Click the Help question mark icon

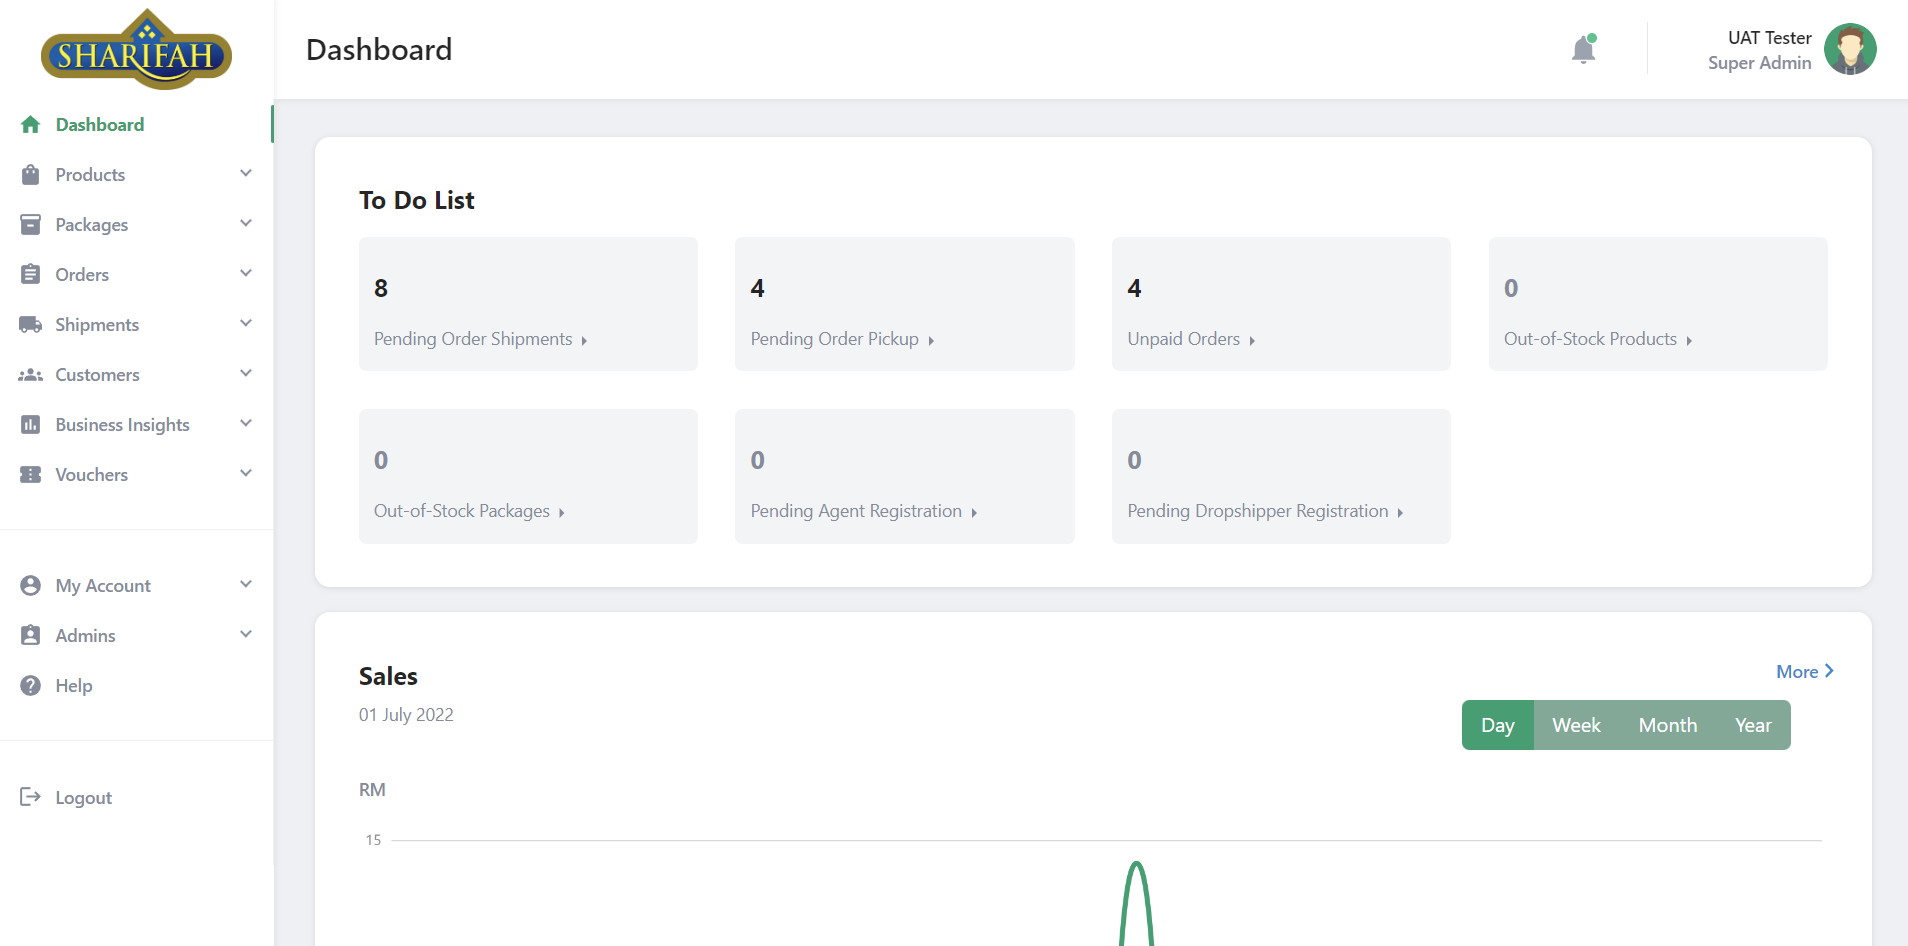[31, 686]
